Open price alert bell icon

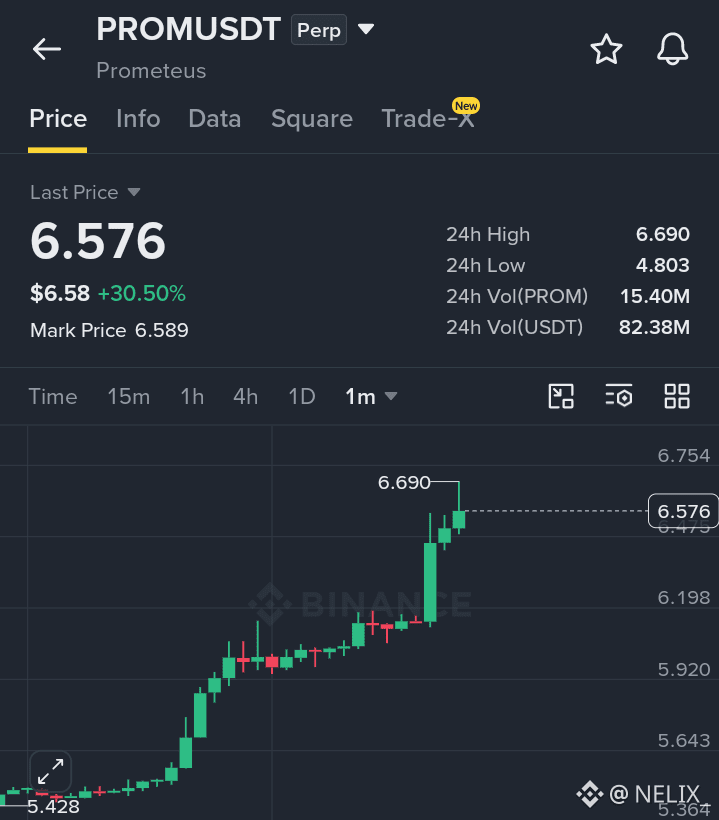tap(672, 49)
